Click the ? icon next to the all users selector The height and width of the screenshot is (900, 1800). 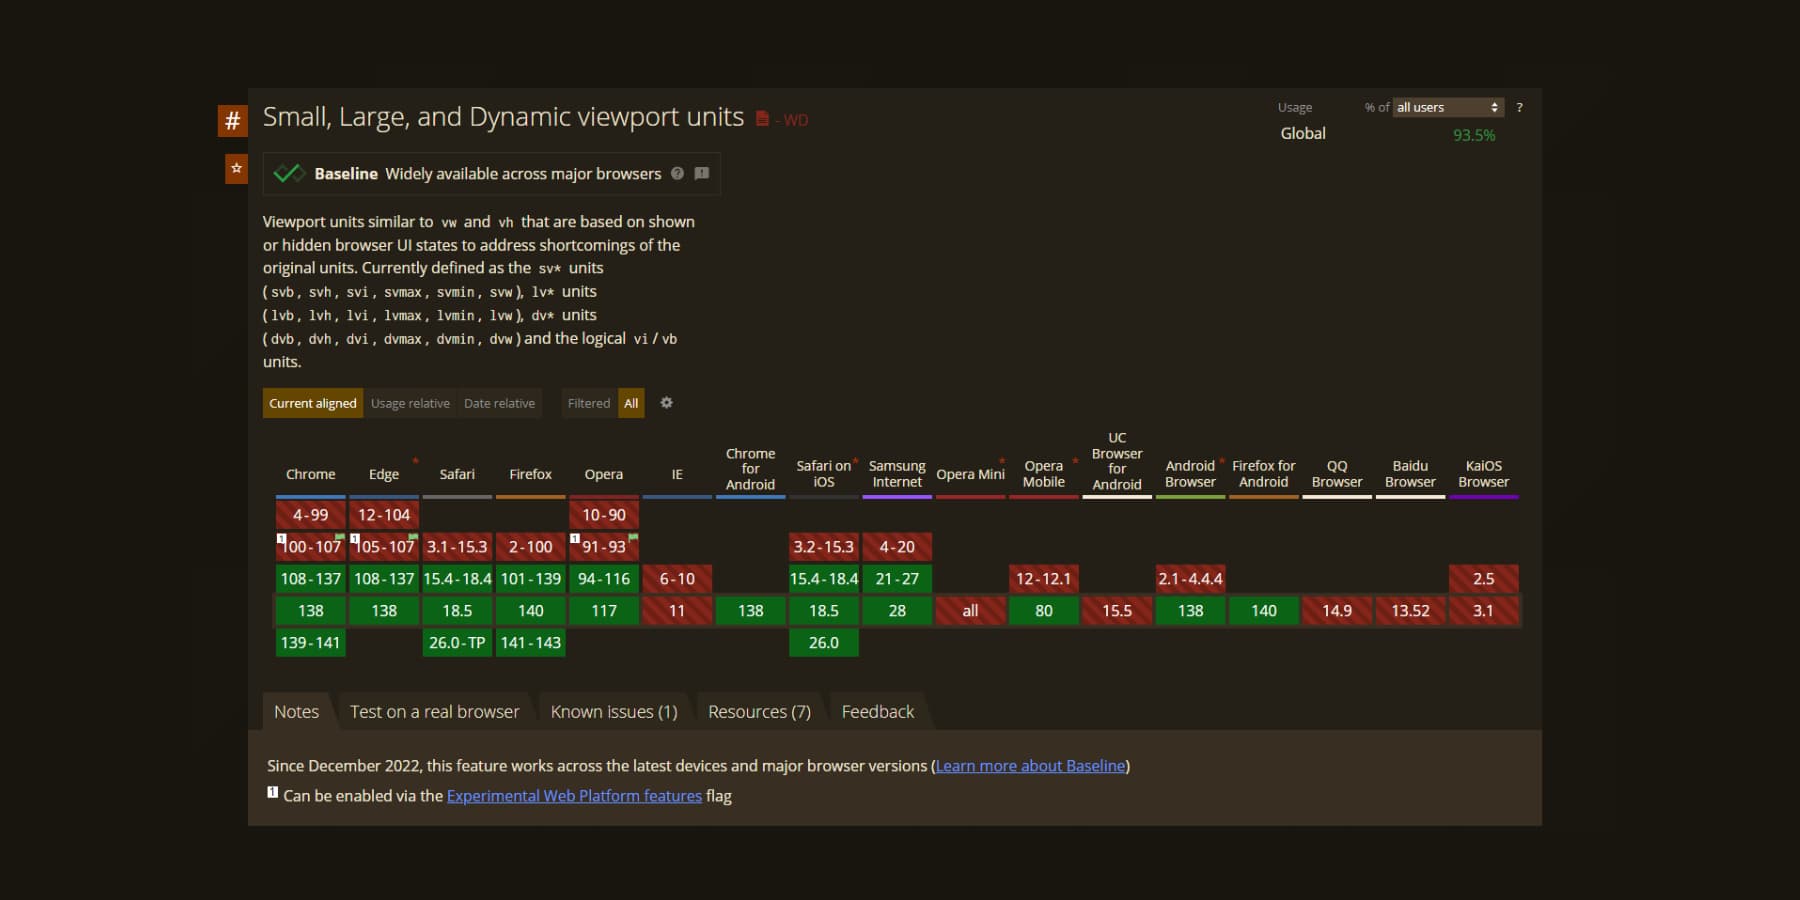pyautogui.click(x=1519, y=107)
